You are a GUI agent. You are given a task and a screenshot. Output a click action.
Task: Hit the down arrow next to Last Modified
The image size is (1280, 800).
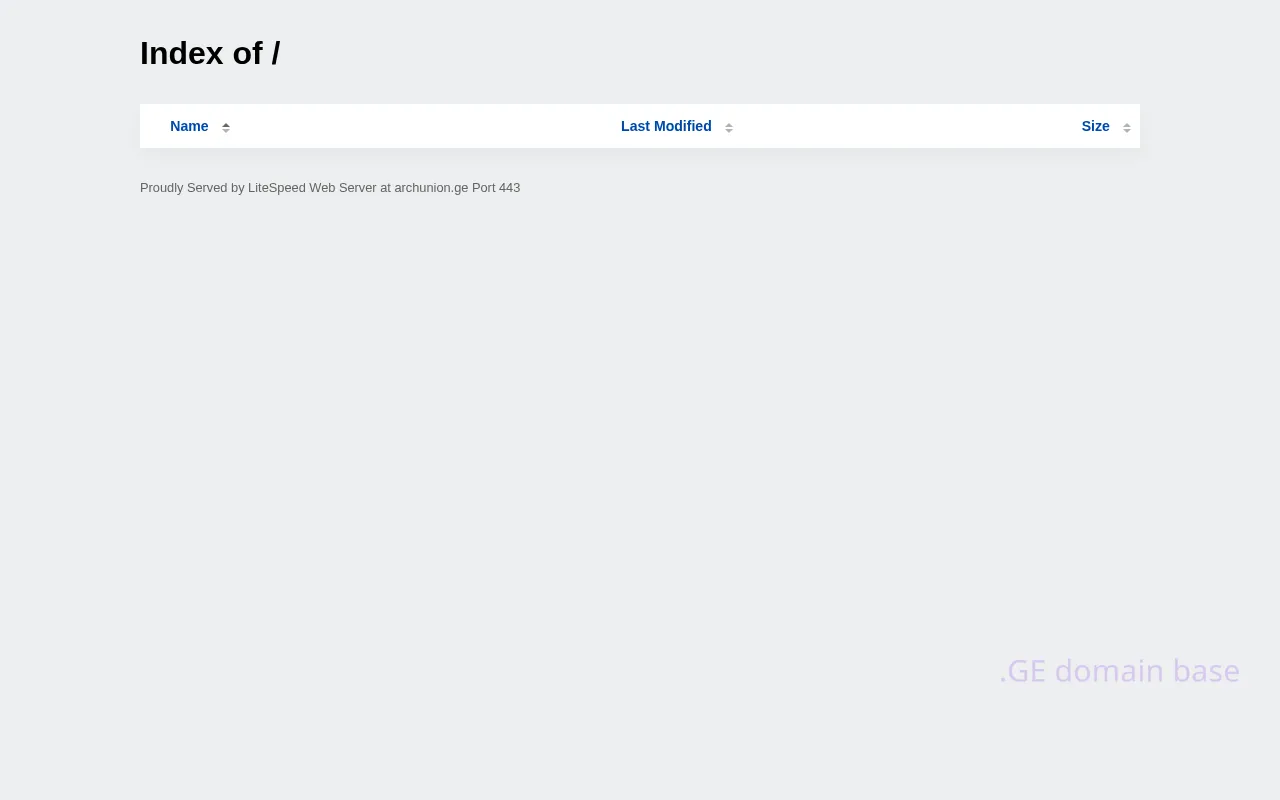729,131
